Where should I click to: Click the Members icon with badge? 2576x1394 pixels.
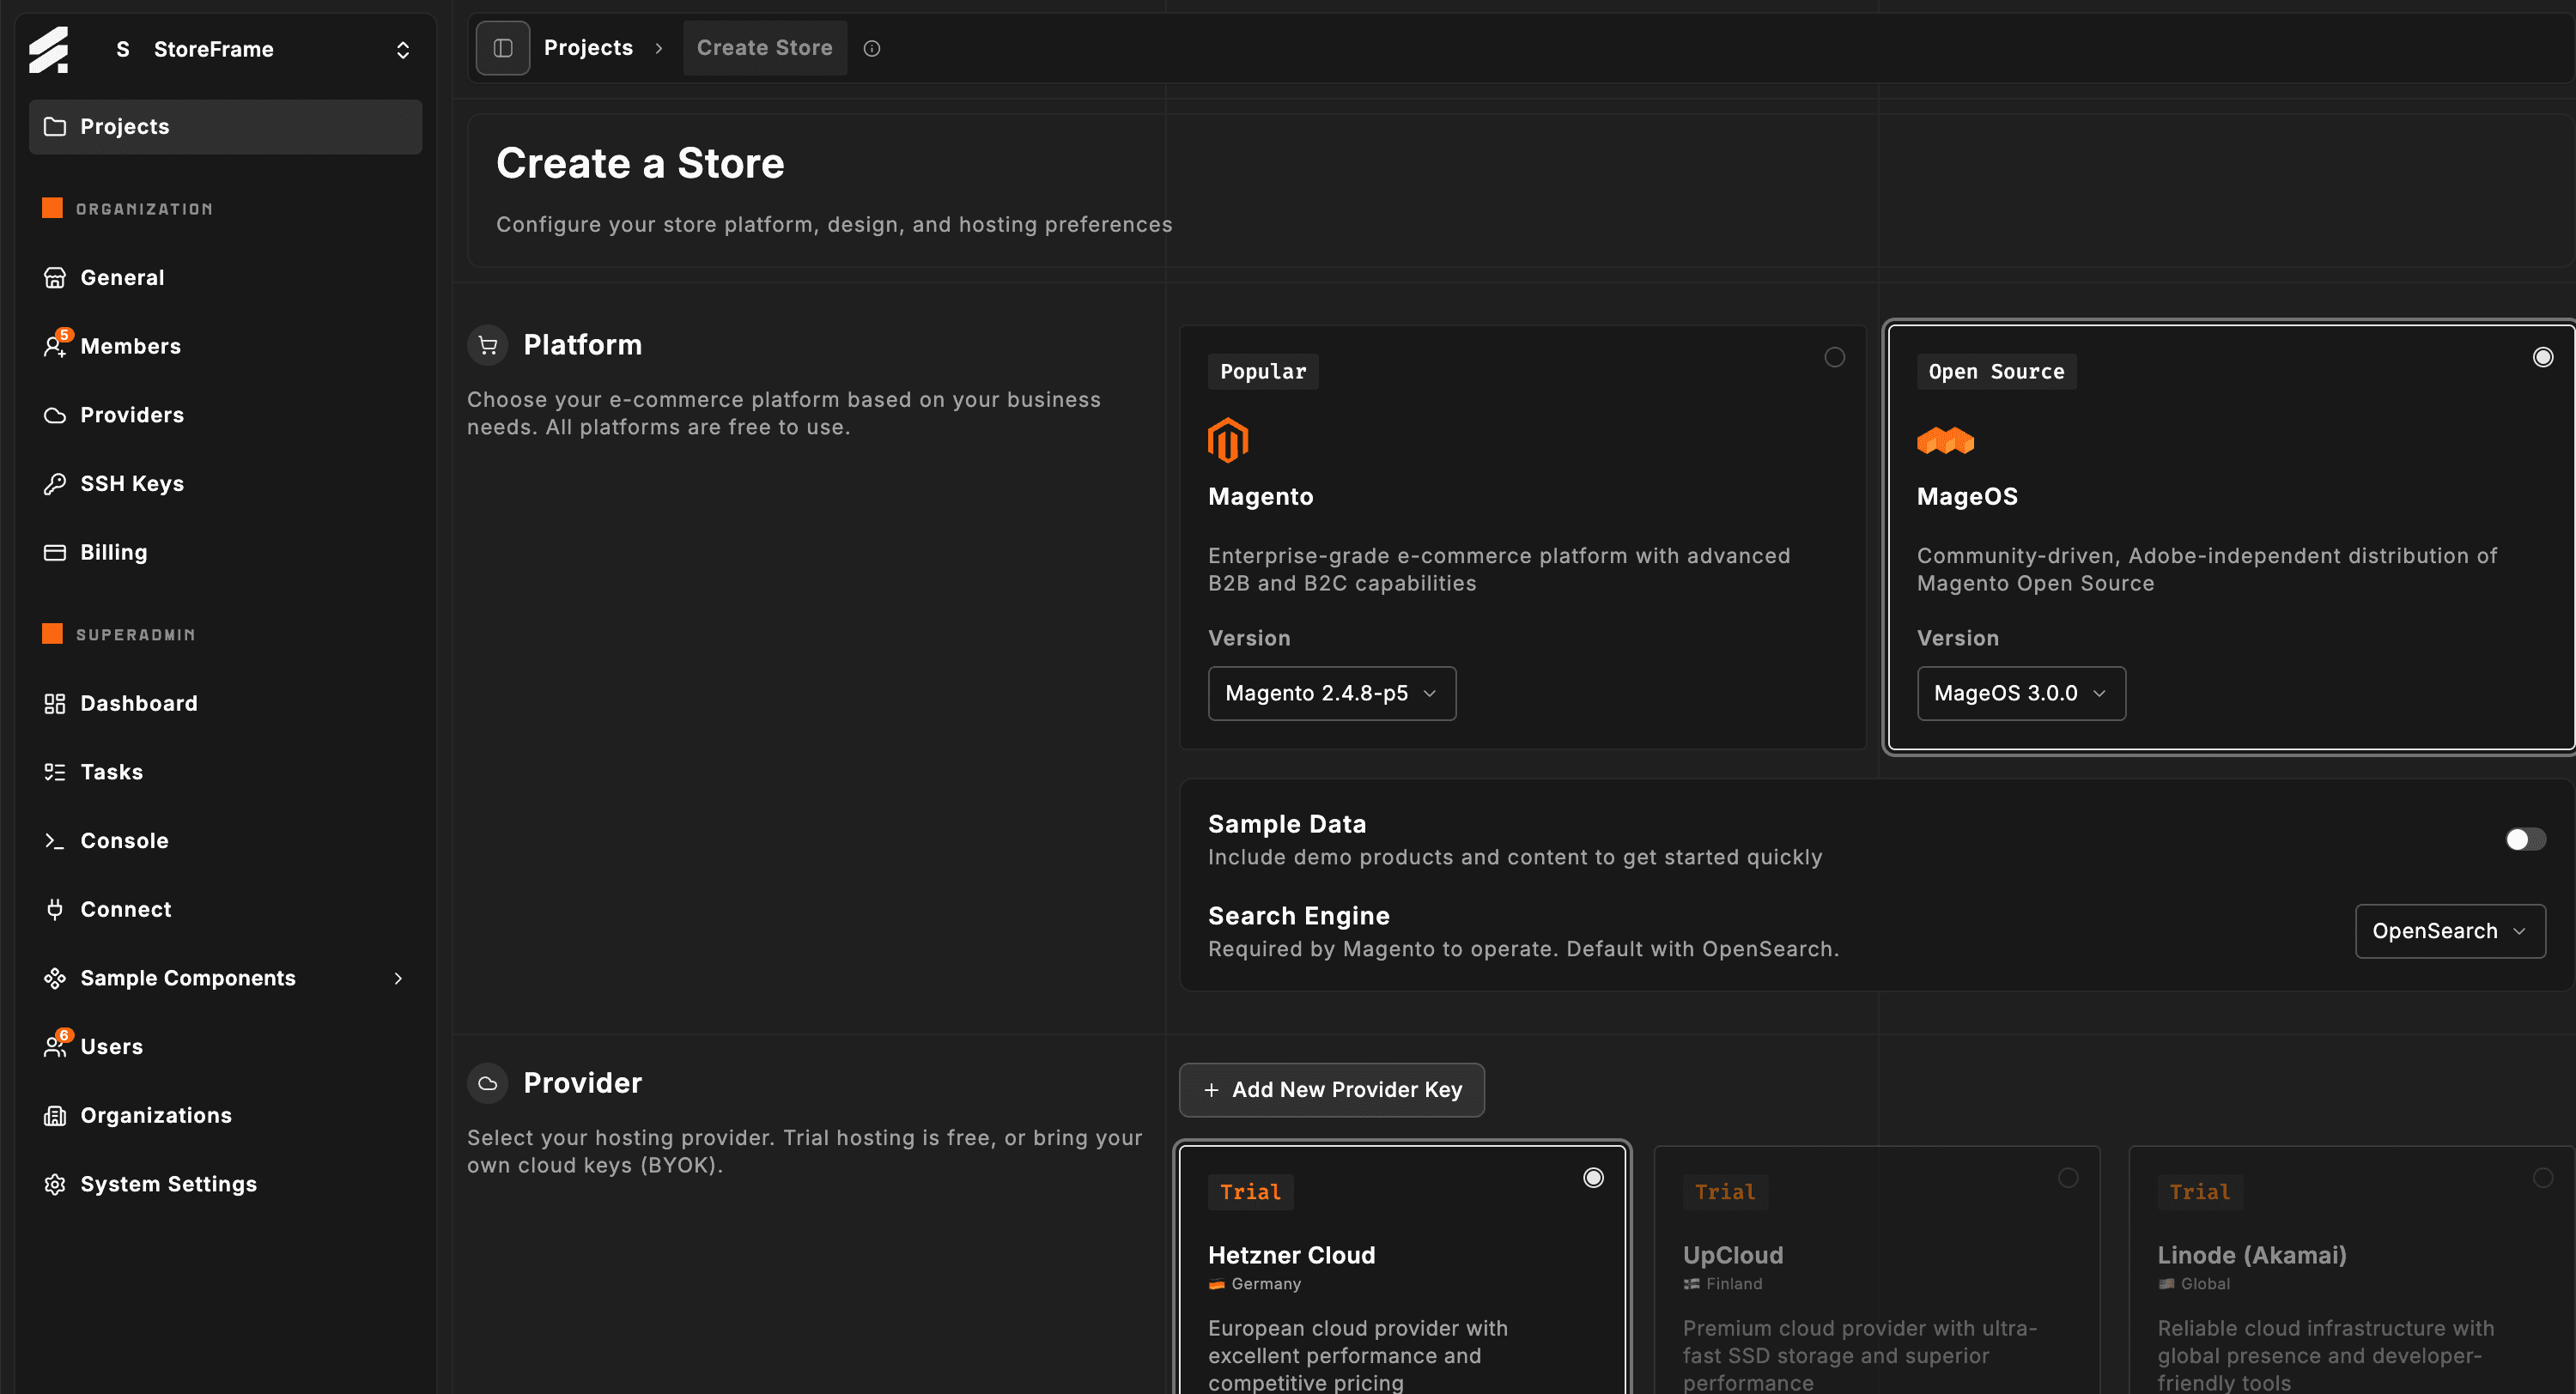pos(55,346)
